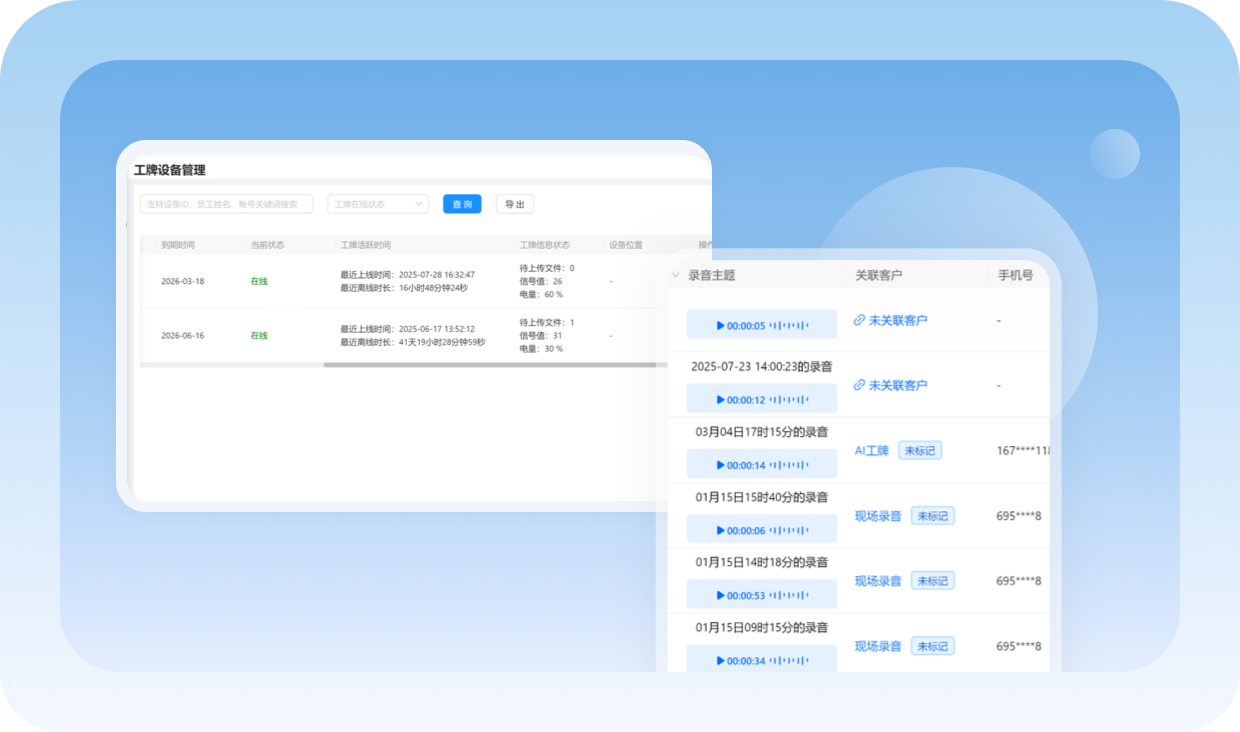Screen dimensions: 1240x732
Task: Open the 工牌在线状态 dropdown
Action: click(x=378, y=204)
